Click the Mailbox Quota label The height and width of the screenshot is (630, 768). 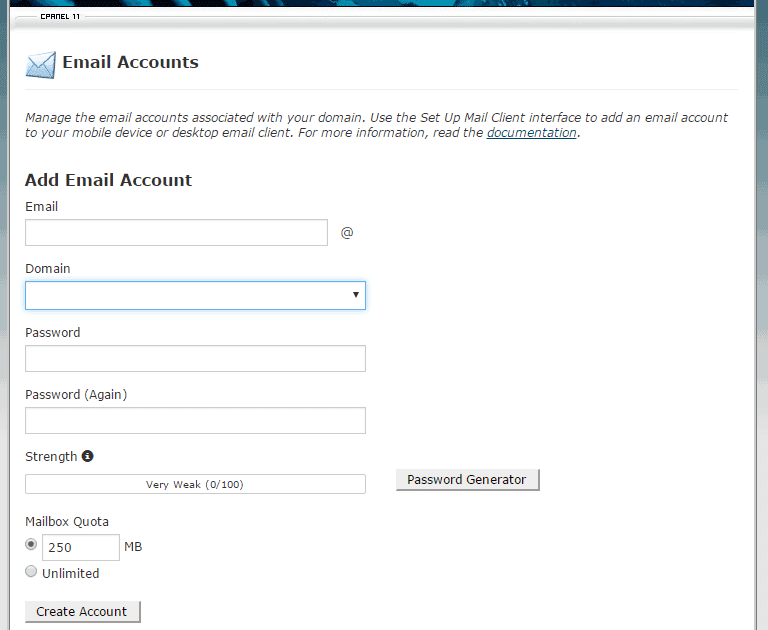point(67,521)
